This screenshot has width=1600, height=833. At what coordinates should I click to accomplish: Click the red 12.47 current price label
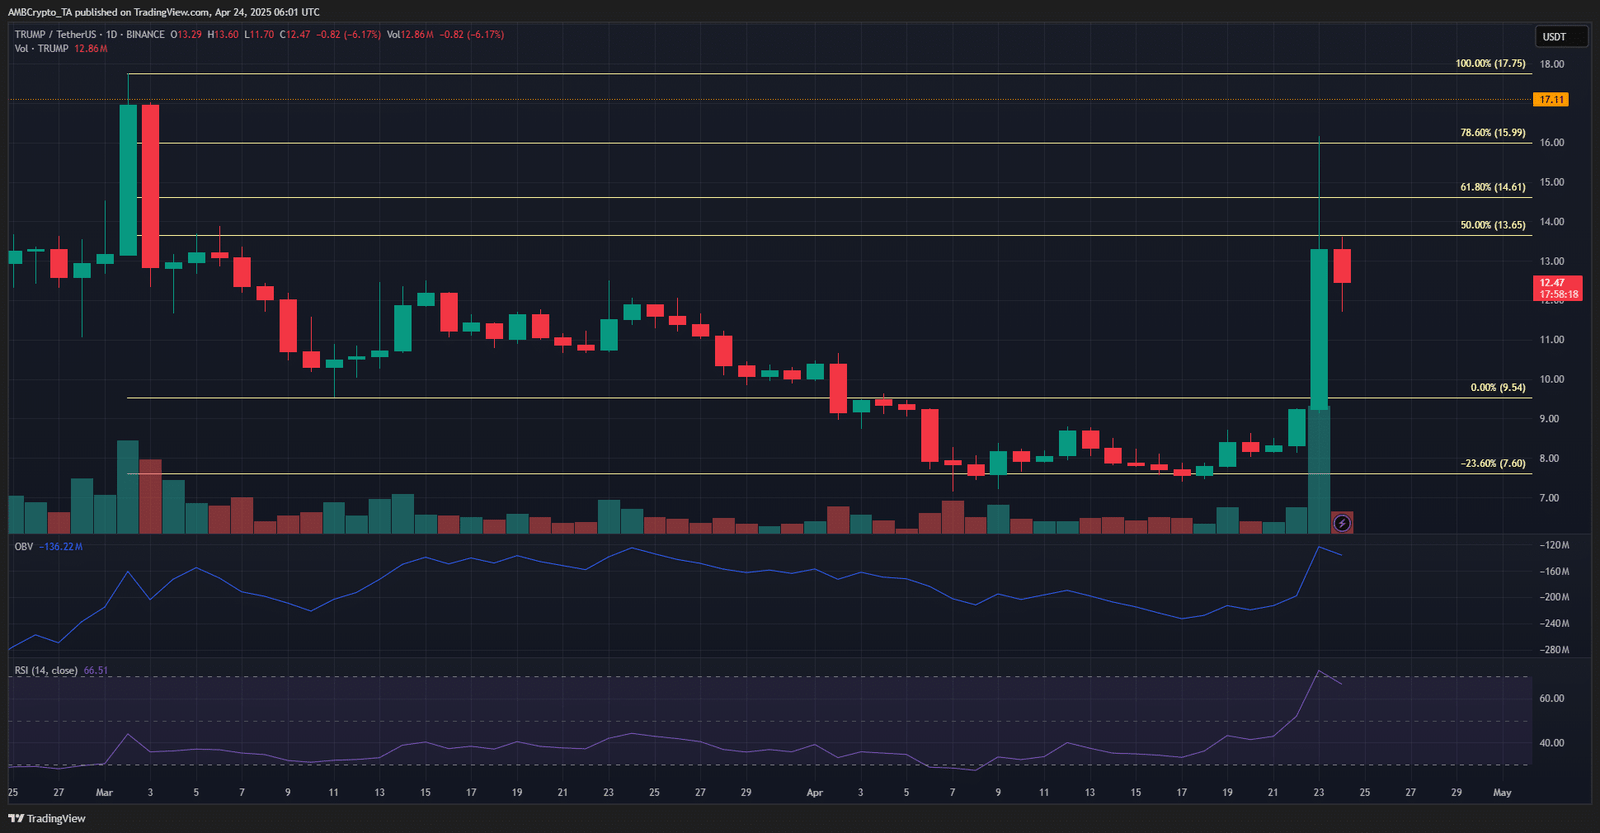tap(1558, 289)
